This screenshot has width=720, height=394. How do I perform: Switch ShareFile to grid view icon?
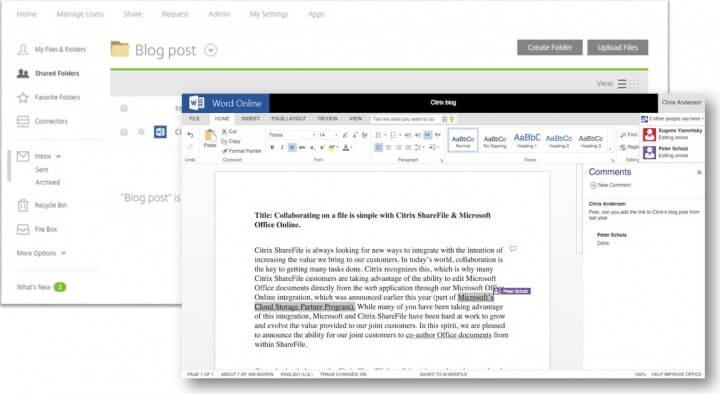[634, 84]
